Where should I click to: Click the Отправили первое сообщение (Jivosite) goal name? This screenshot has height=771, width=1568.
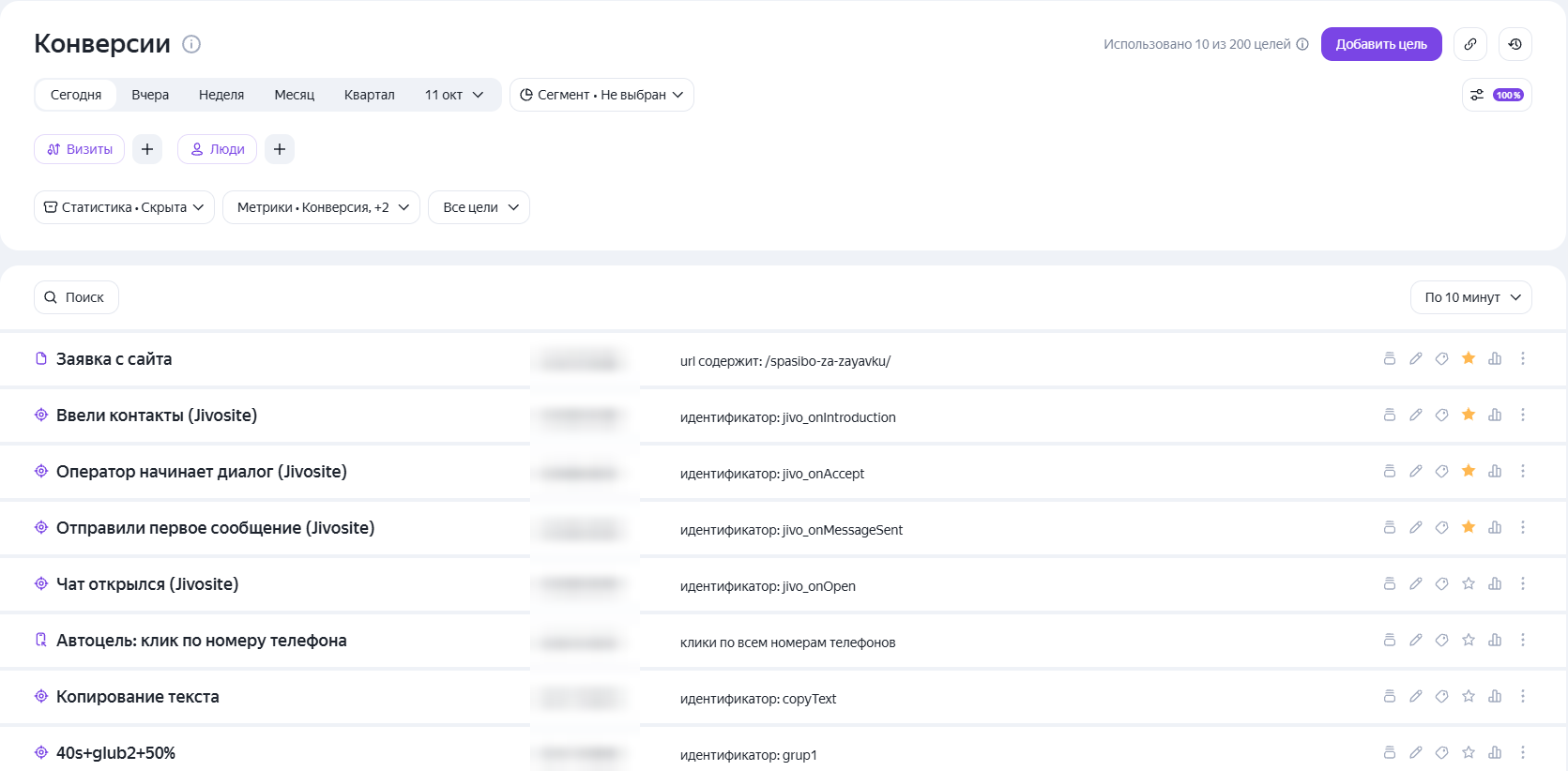(x=216, y=527)
